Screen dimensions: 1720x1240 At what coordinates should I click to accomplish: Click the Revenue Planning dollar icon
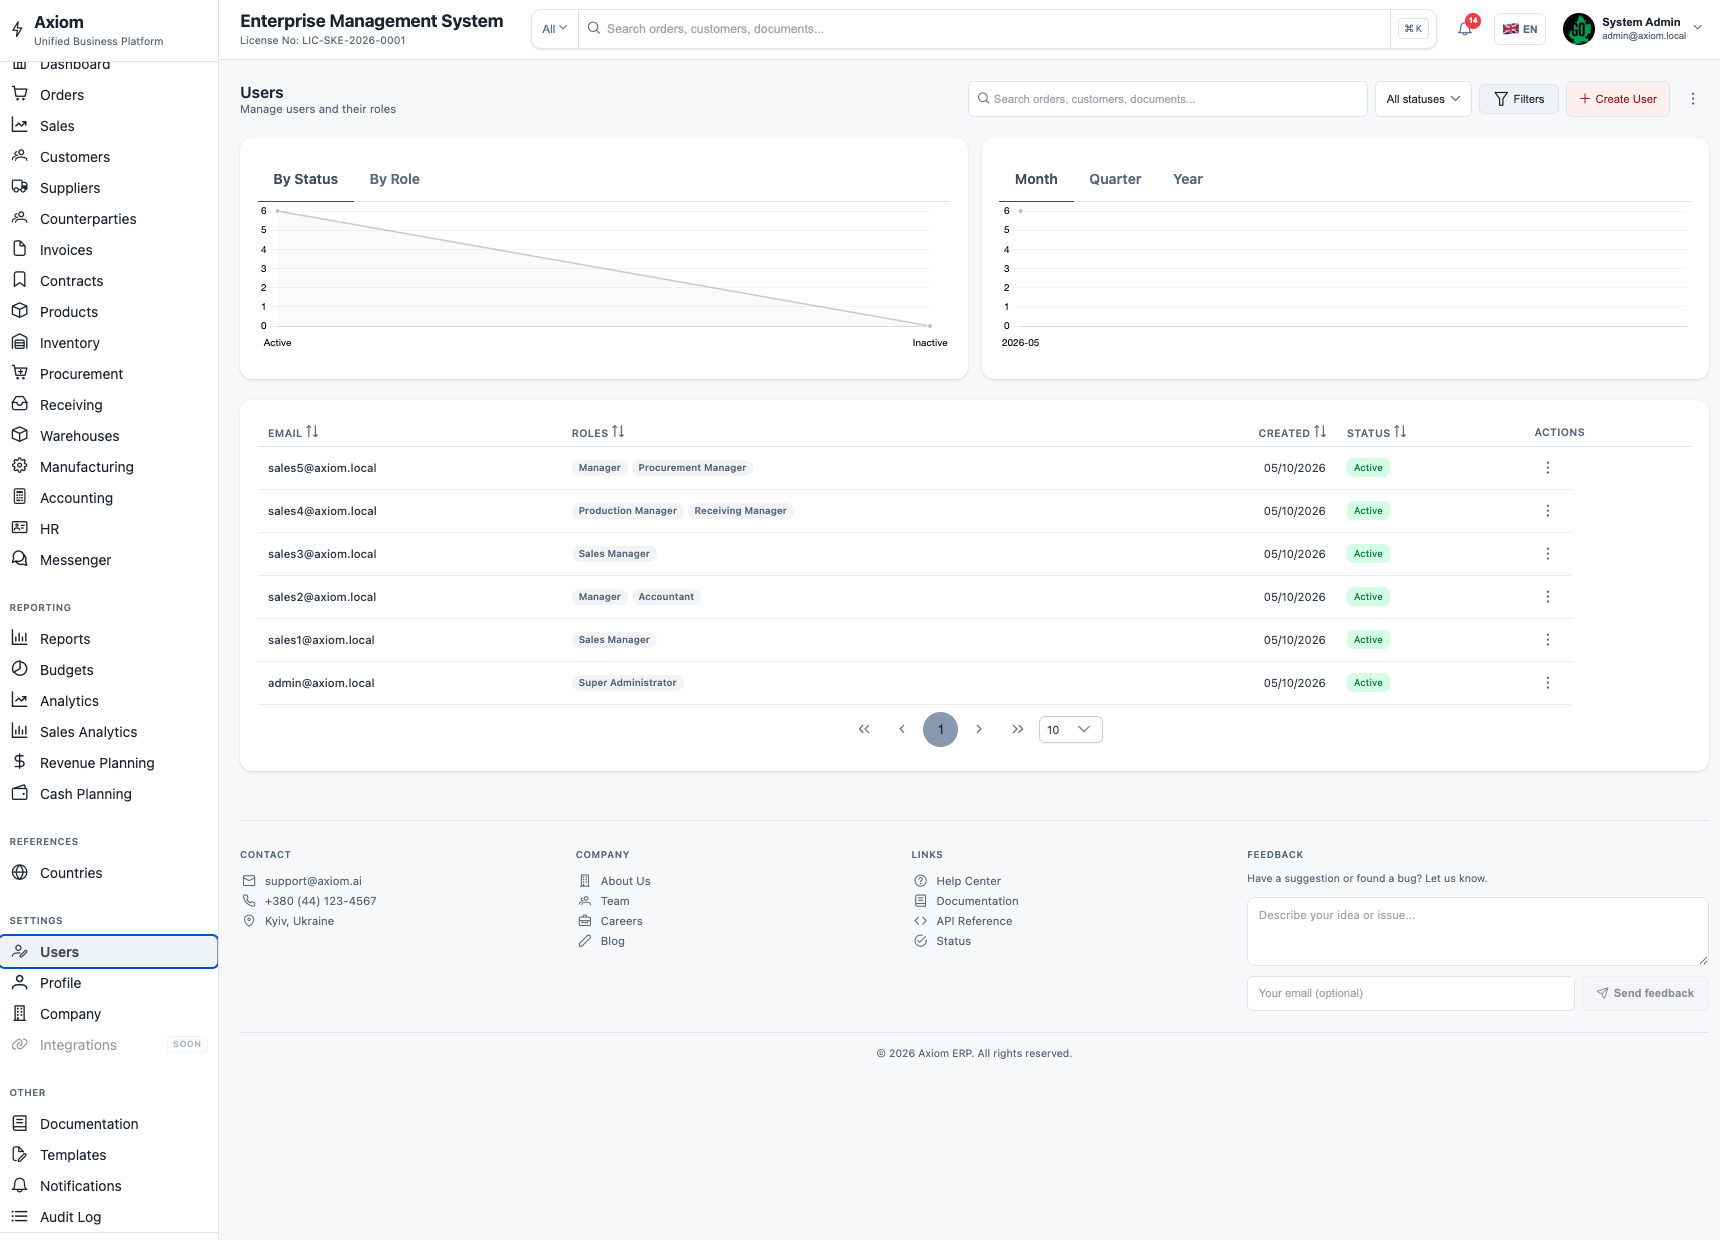[19, 762]
